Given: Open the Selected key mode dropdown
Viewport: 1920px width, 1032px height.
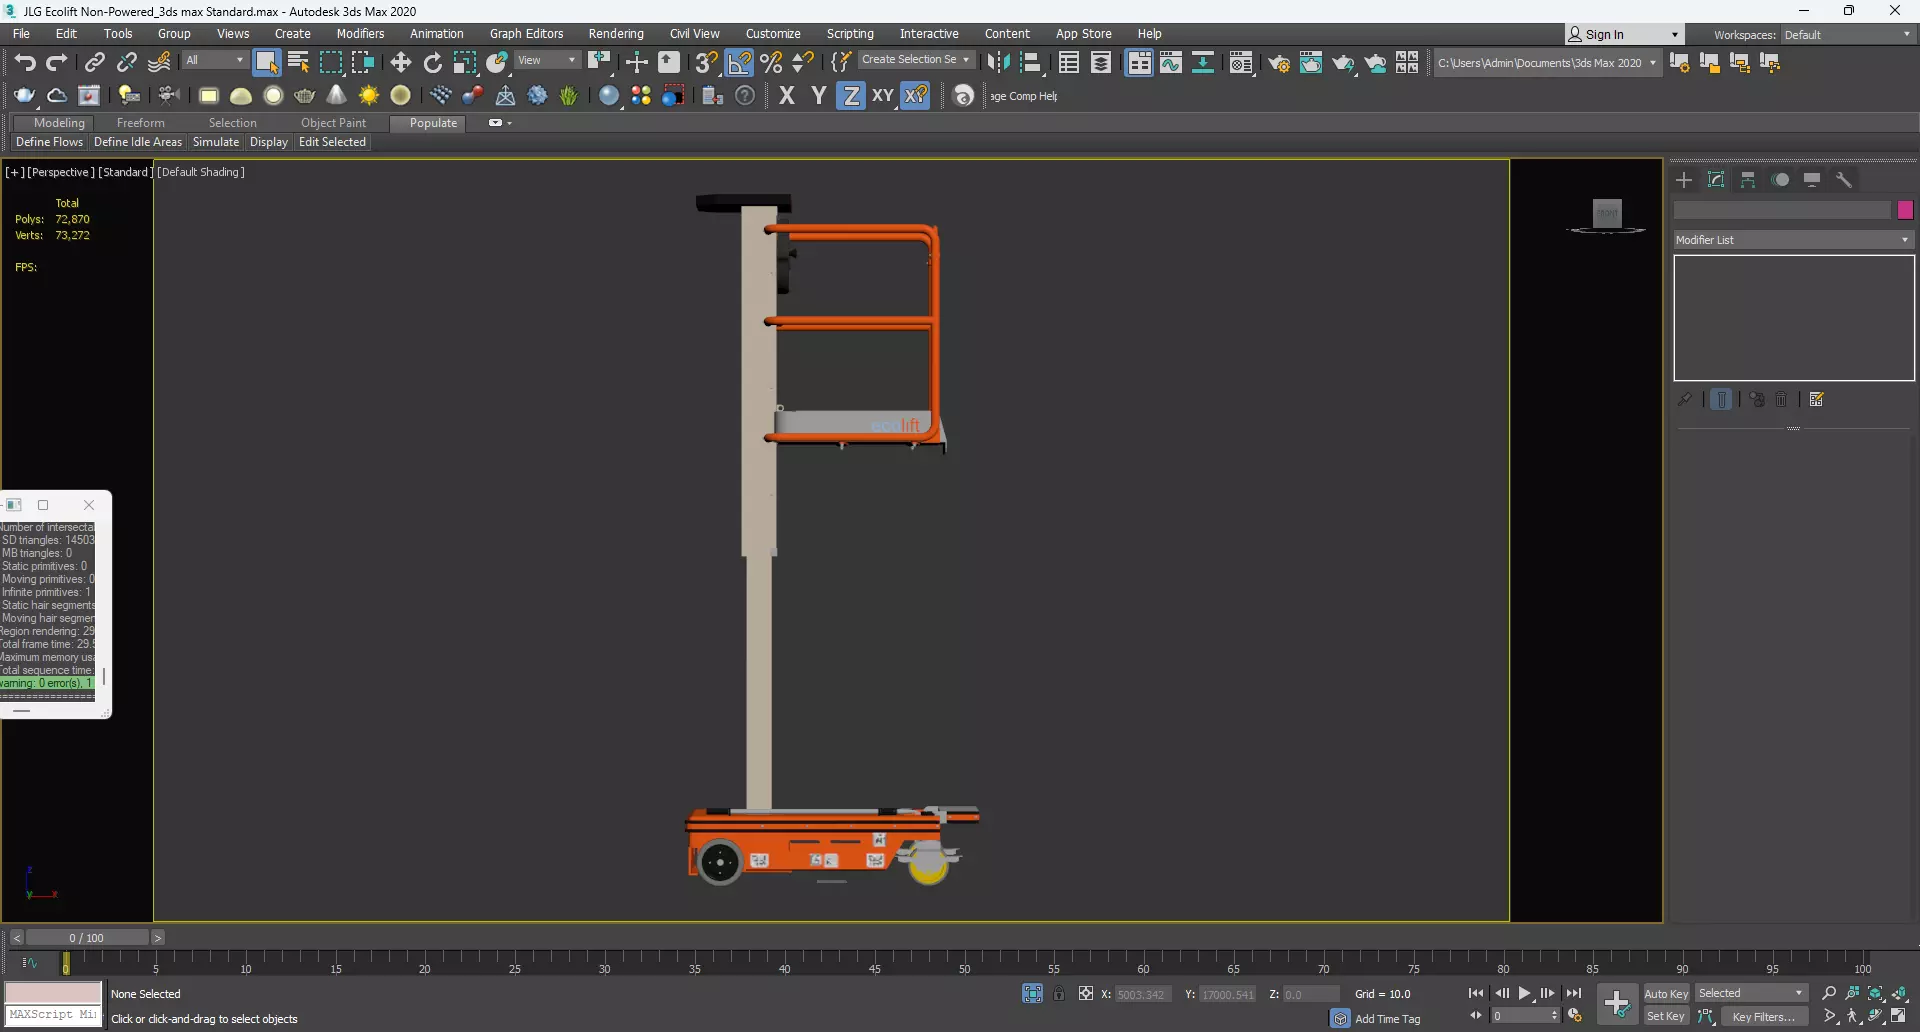Looking at the screenshot, I should 1751,993.
